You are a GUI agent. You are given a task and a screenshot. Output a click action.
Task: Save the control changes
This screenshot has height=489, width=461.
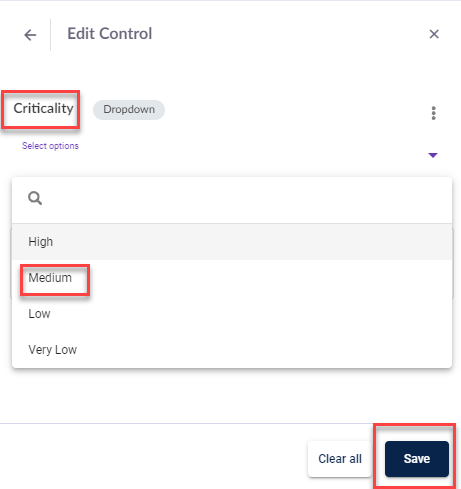(417, 459)
